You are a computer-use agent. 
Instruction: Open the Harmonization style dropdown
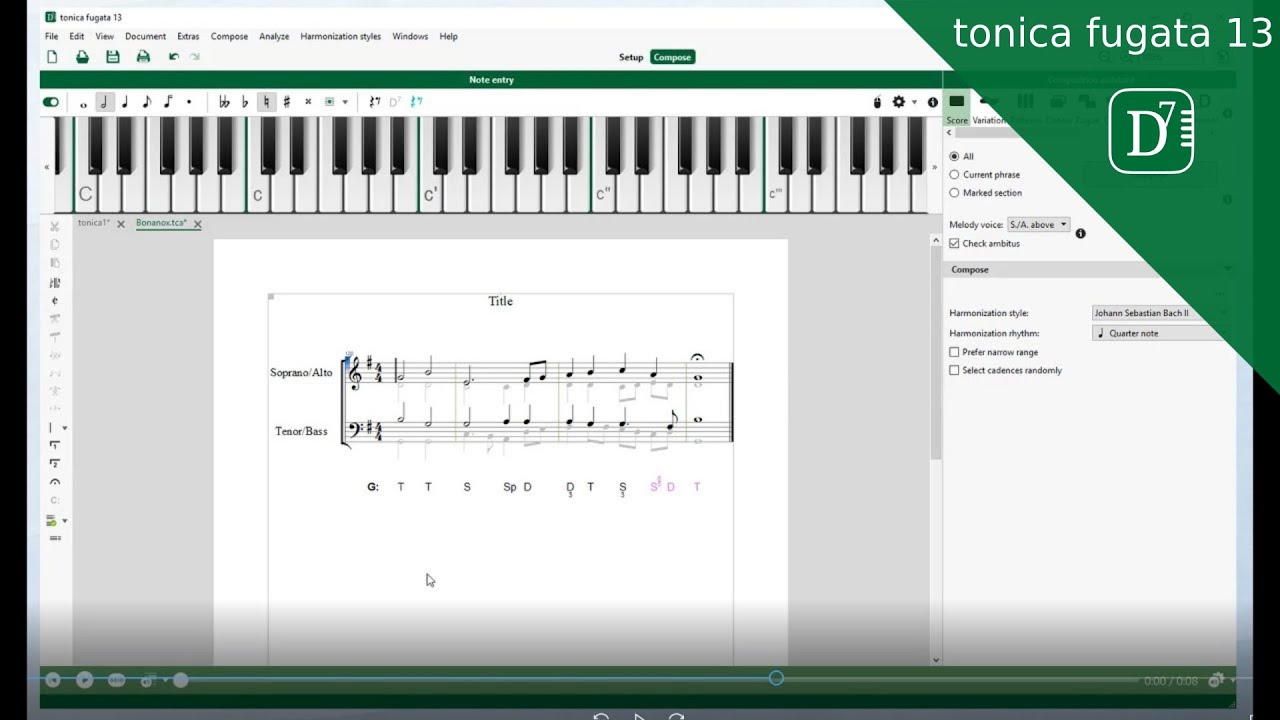pyautogui.click(x=1160, y=313)
